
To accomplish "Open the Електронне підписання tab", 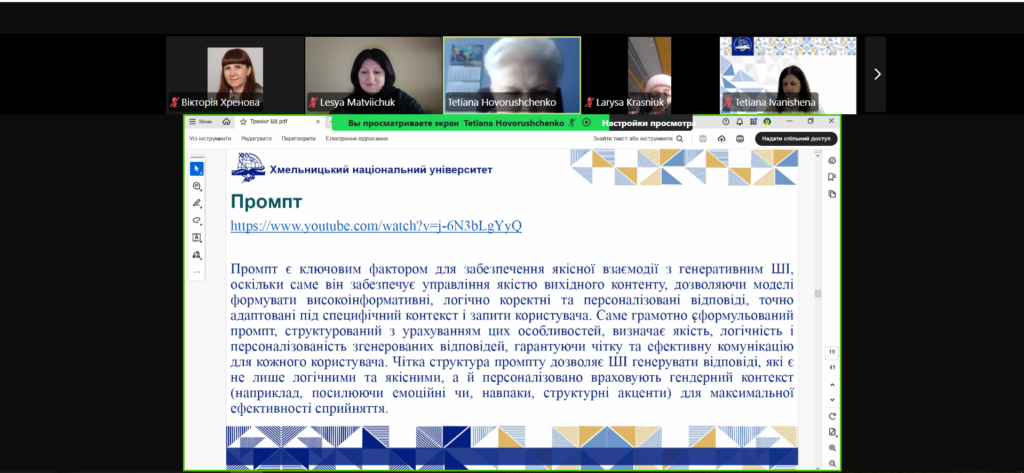I will click(356, 138).
